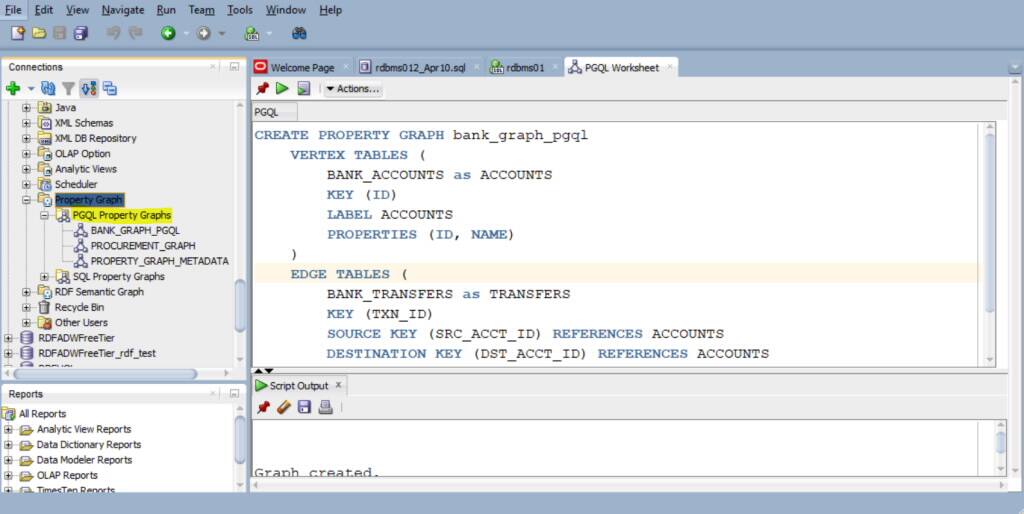Expand the Analytic View Reports folder
Image resolution: width=1024 pixels, height=514 pixels.
coord(8,429)
